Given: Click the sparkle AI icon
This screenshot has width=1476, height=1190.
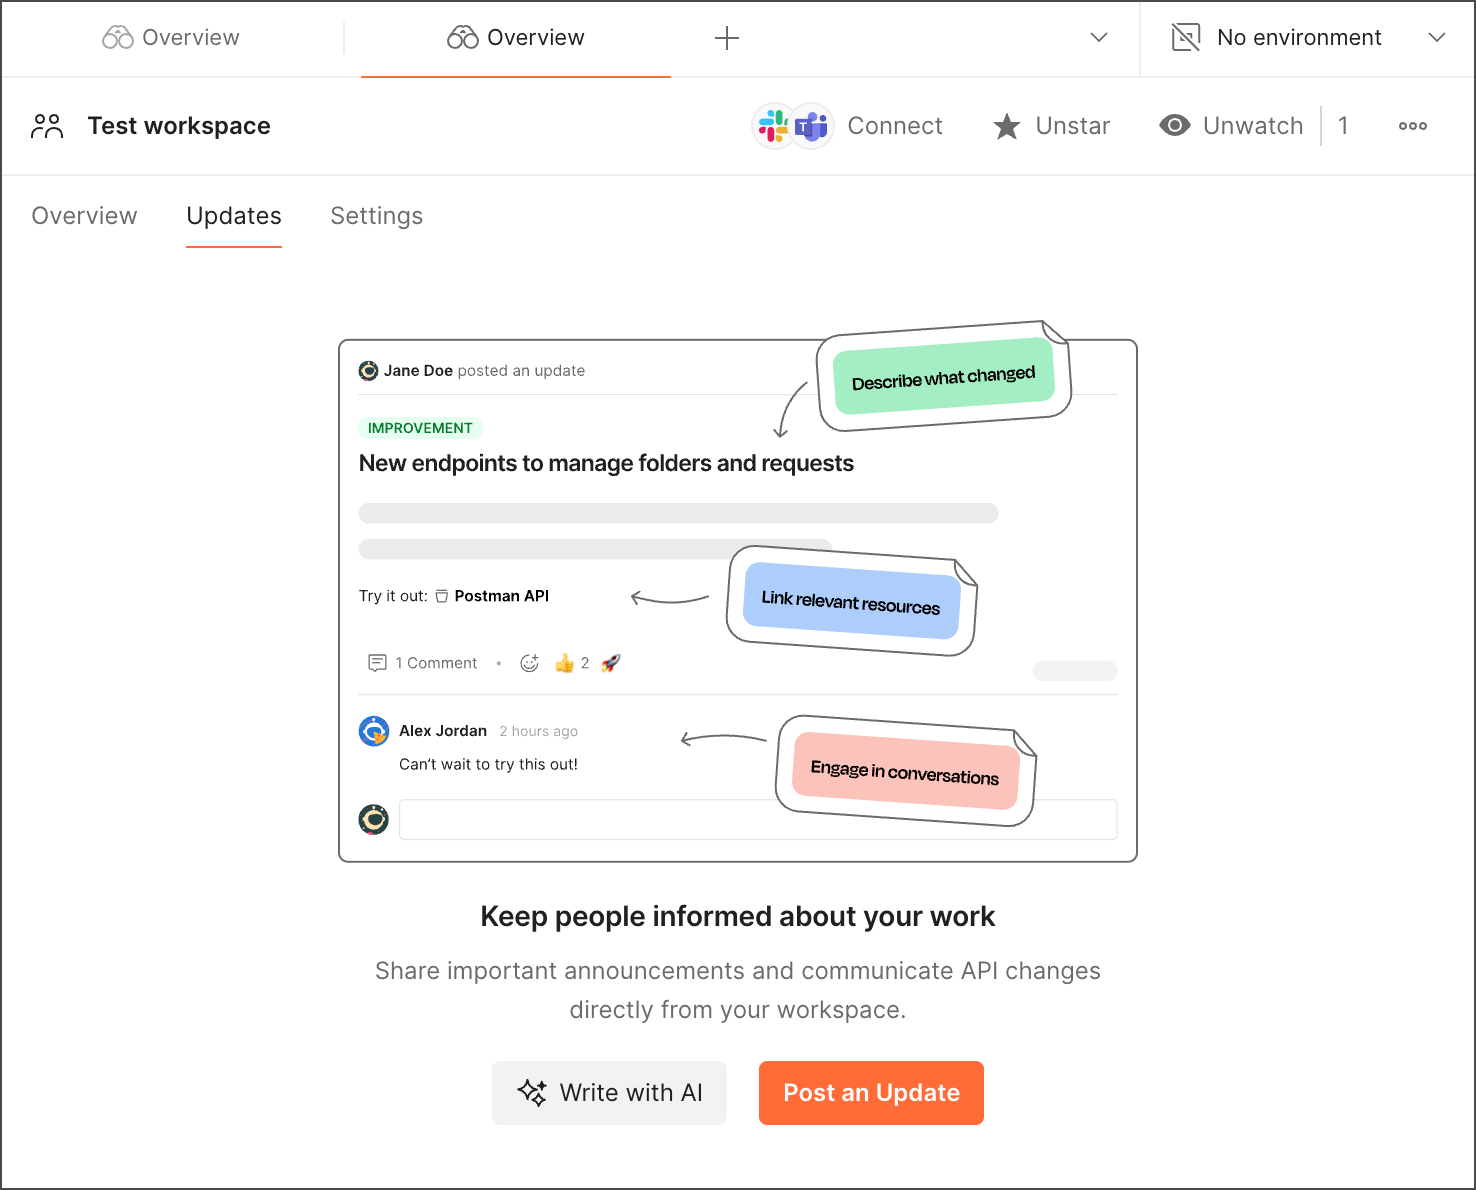Looking at the screenshot, I should point(532,1093).
